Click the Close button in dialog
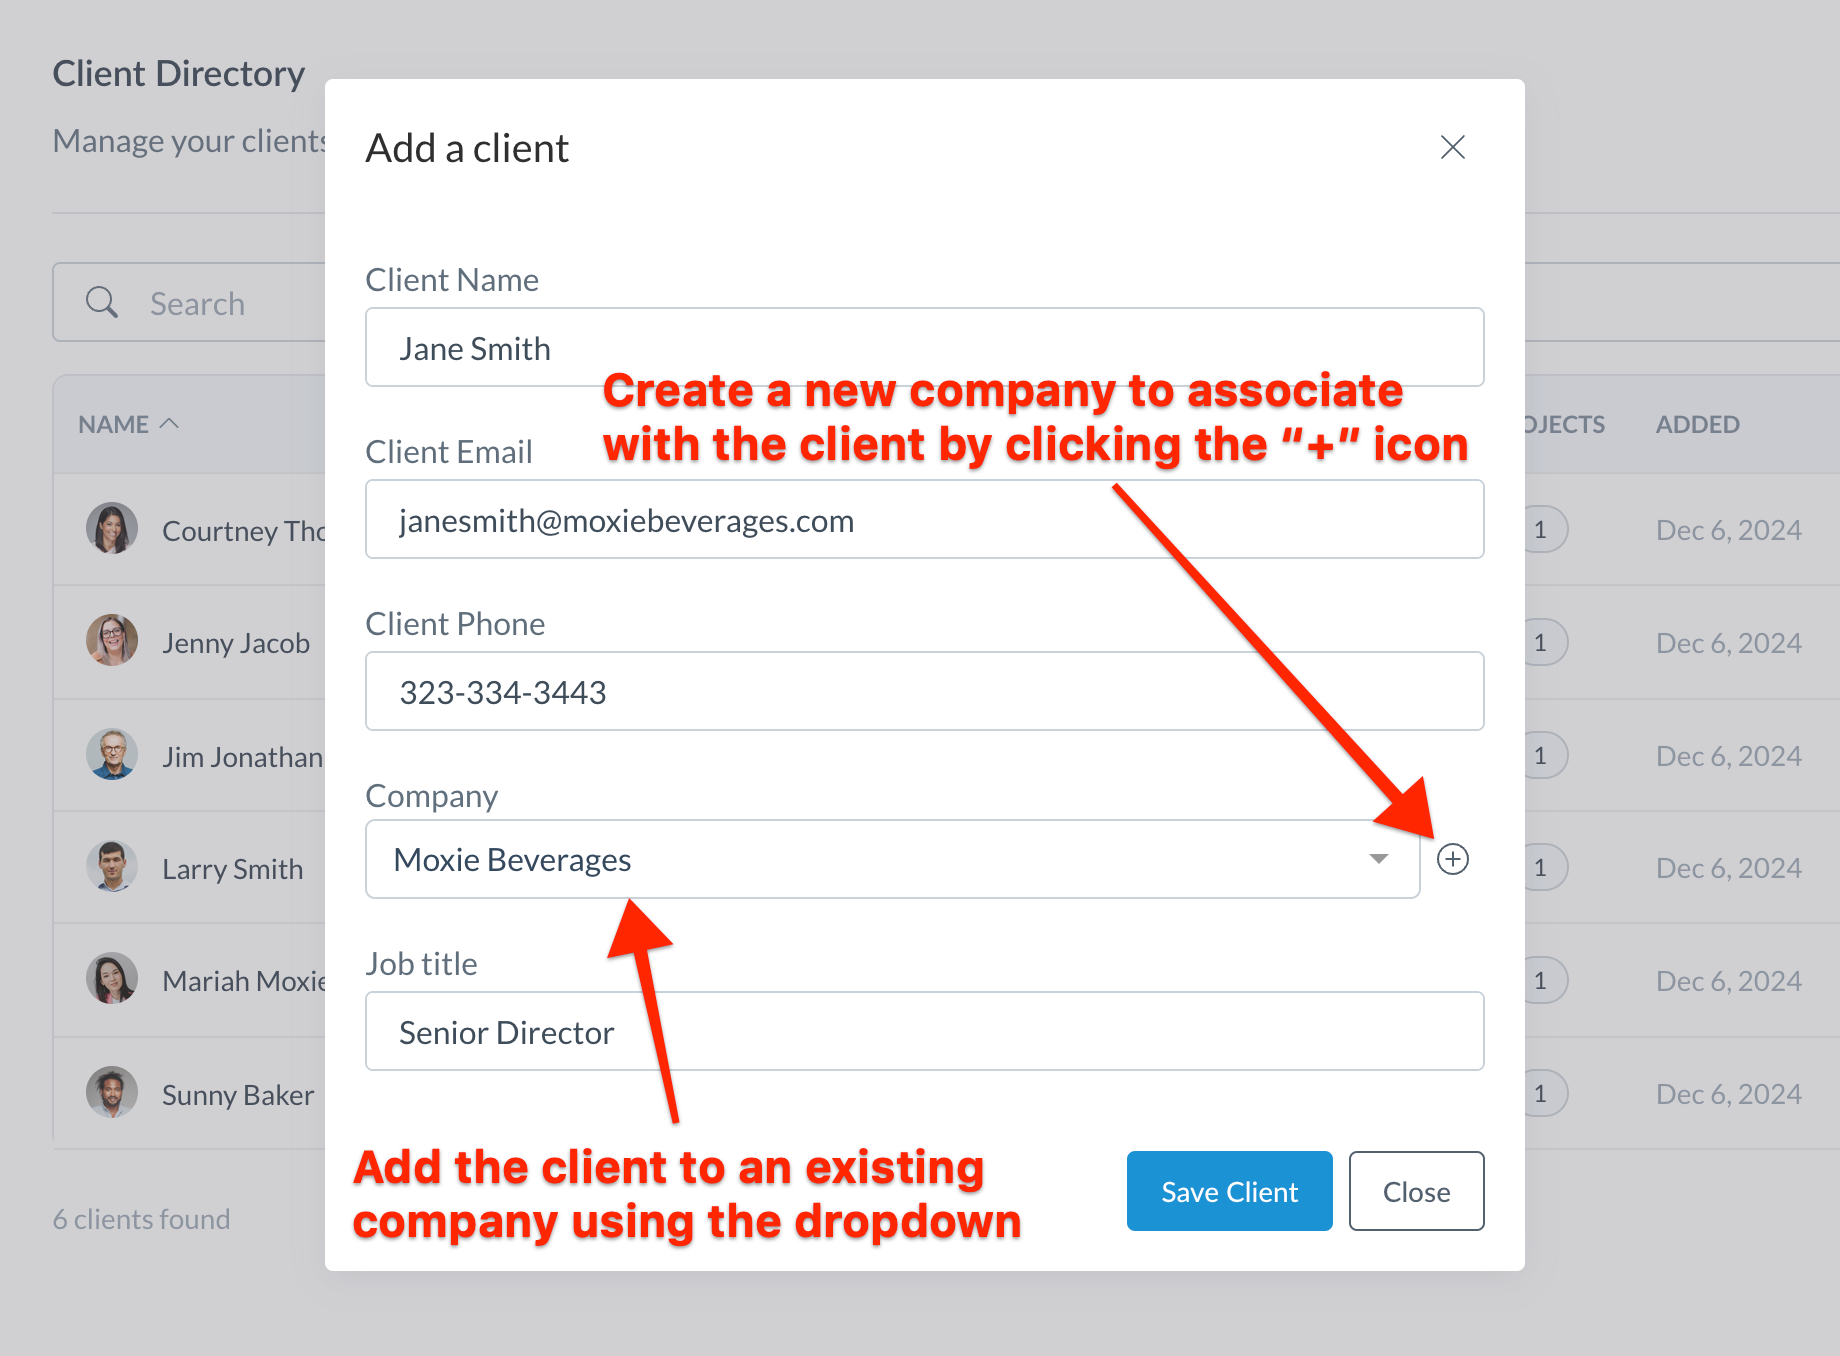1840x1356 pixels. 1415,1191
